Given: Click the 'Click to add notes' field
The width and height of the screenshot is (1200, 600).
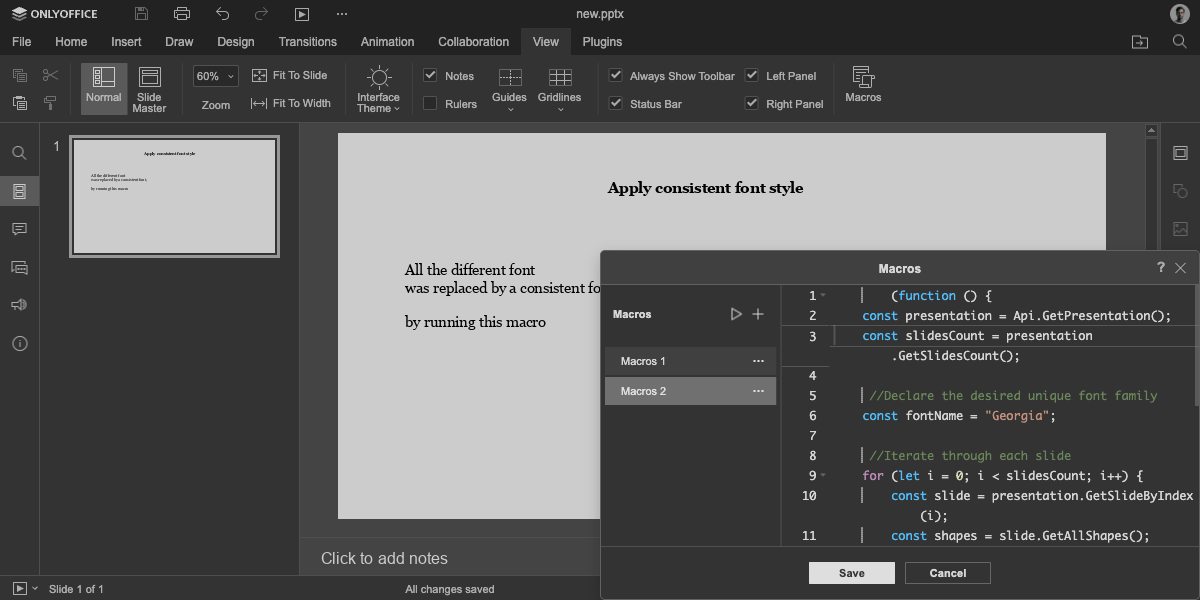Looking at the screenshot, I should tap(384, 558).
